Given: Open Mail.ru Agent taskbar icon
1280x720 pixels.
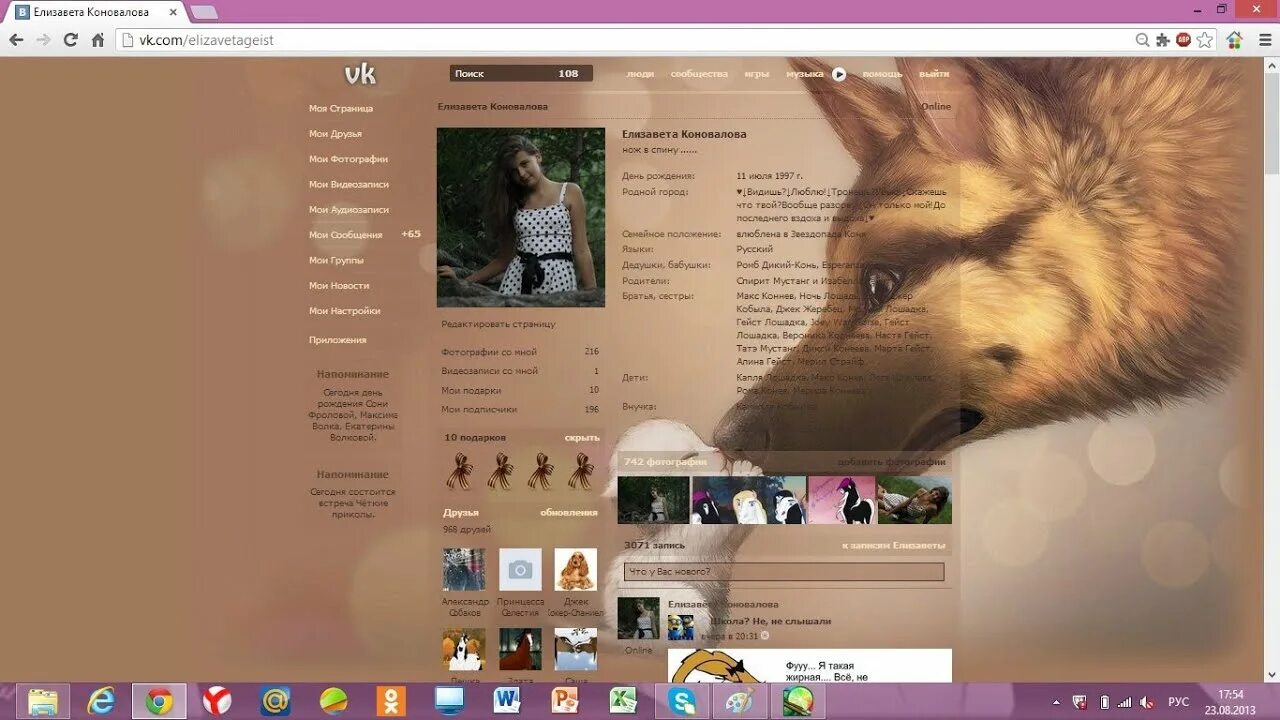Looking at the screenshot, I should coord(275,701).
